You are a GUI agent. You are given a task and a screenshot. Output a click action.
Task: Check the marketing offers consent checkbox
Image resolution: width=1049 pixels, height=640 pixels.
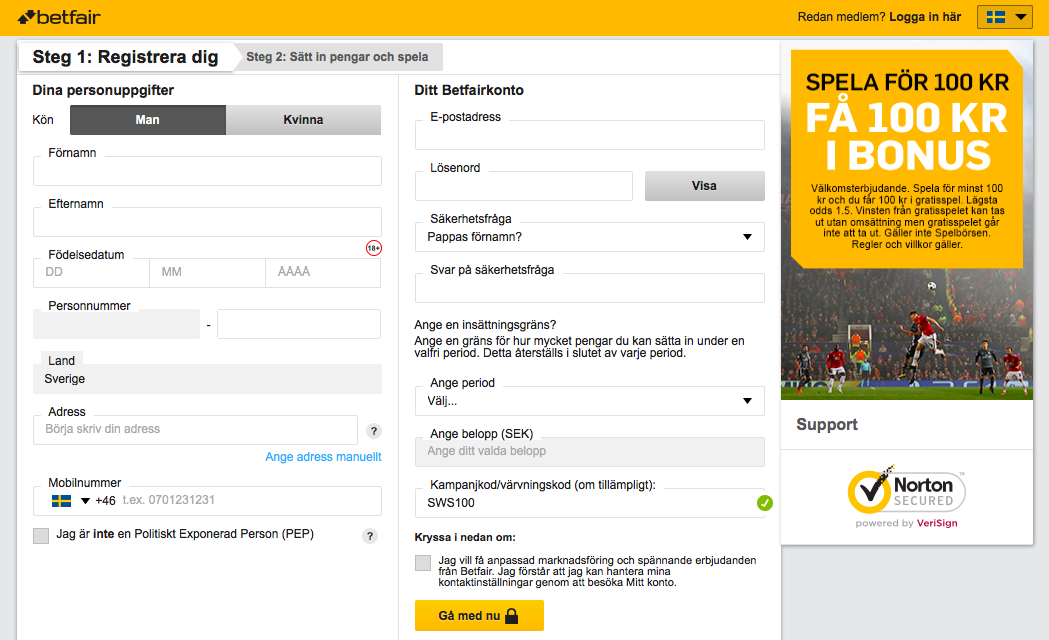(423, 563)
